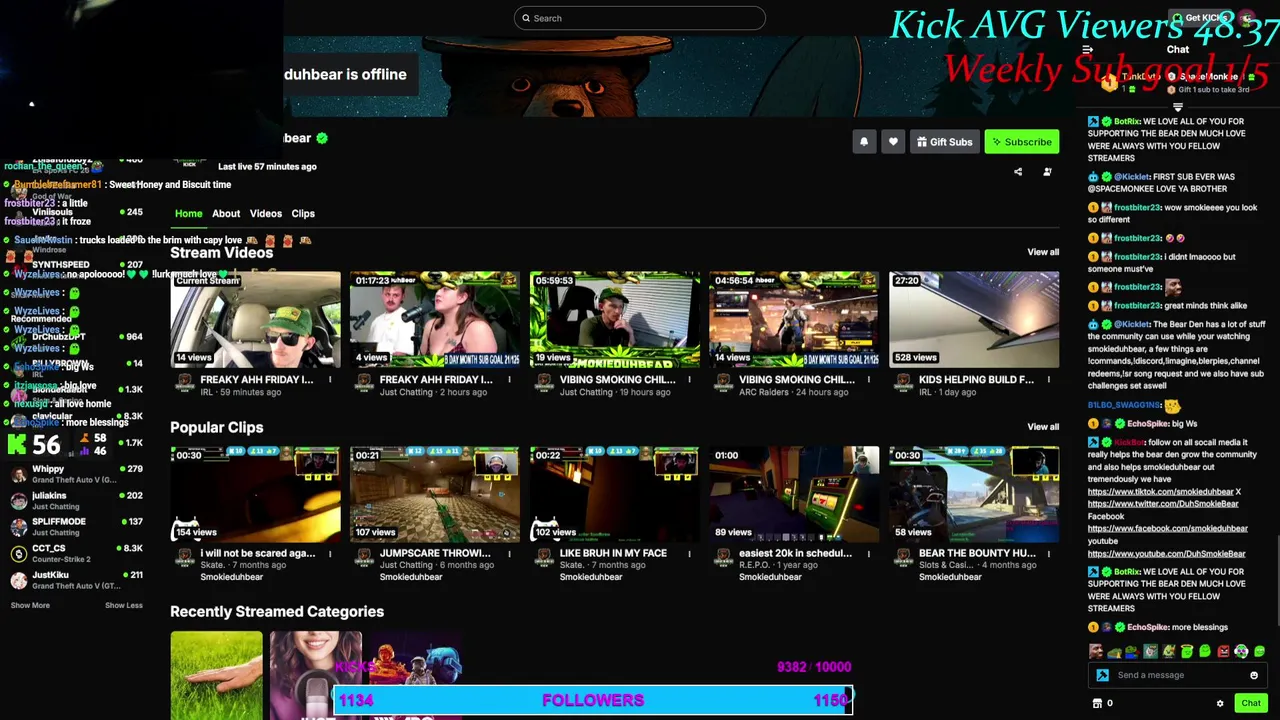Open JustKiku channel in sidebar
Viewport: 1280px width, 720px height.
[x=76, y=579]
